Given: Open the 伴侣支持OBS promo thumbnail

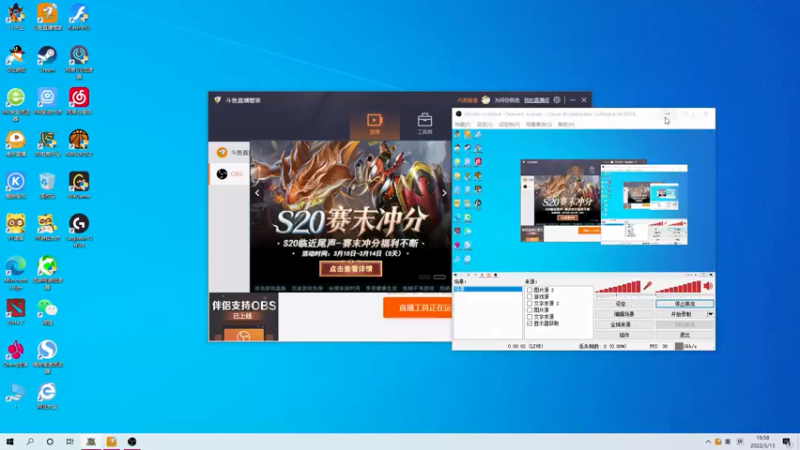Looking at the screenshot, I should 243,317.
